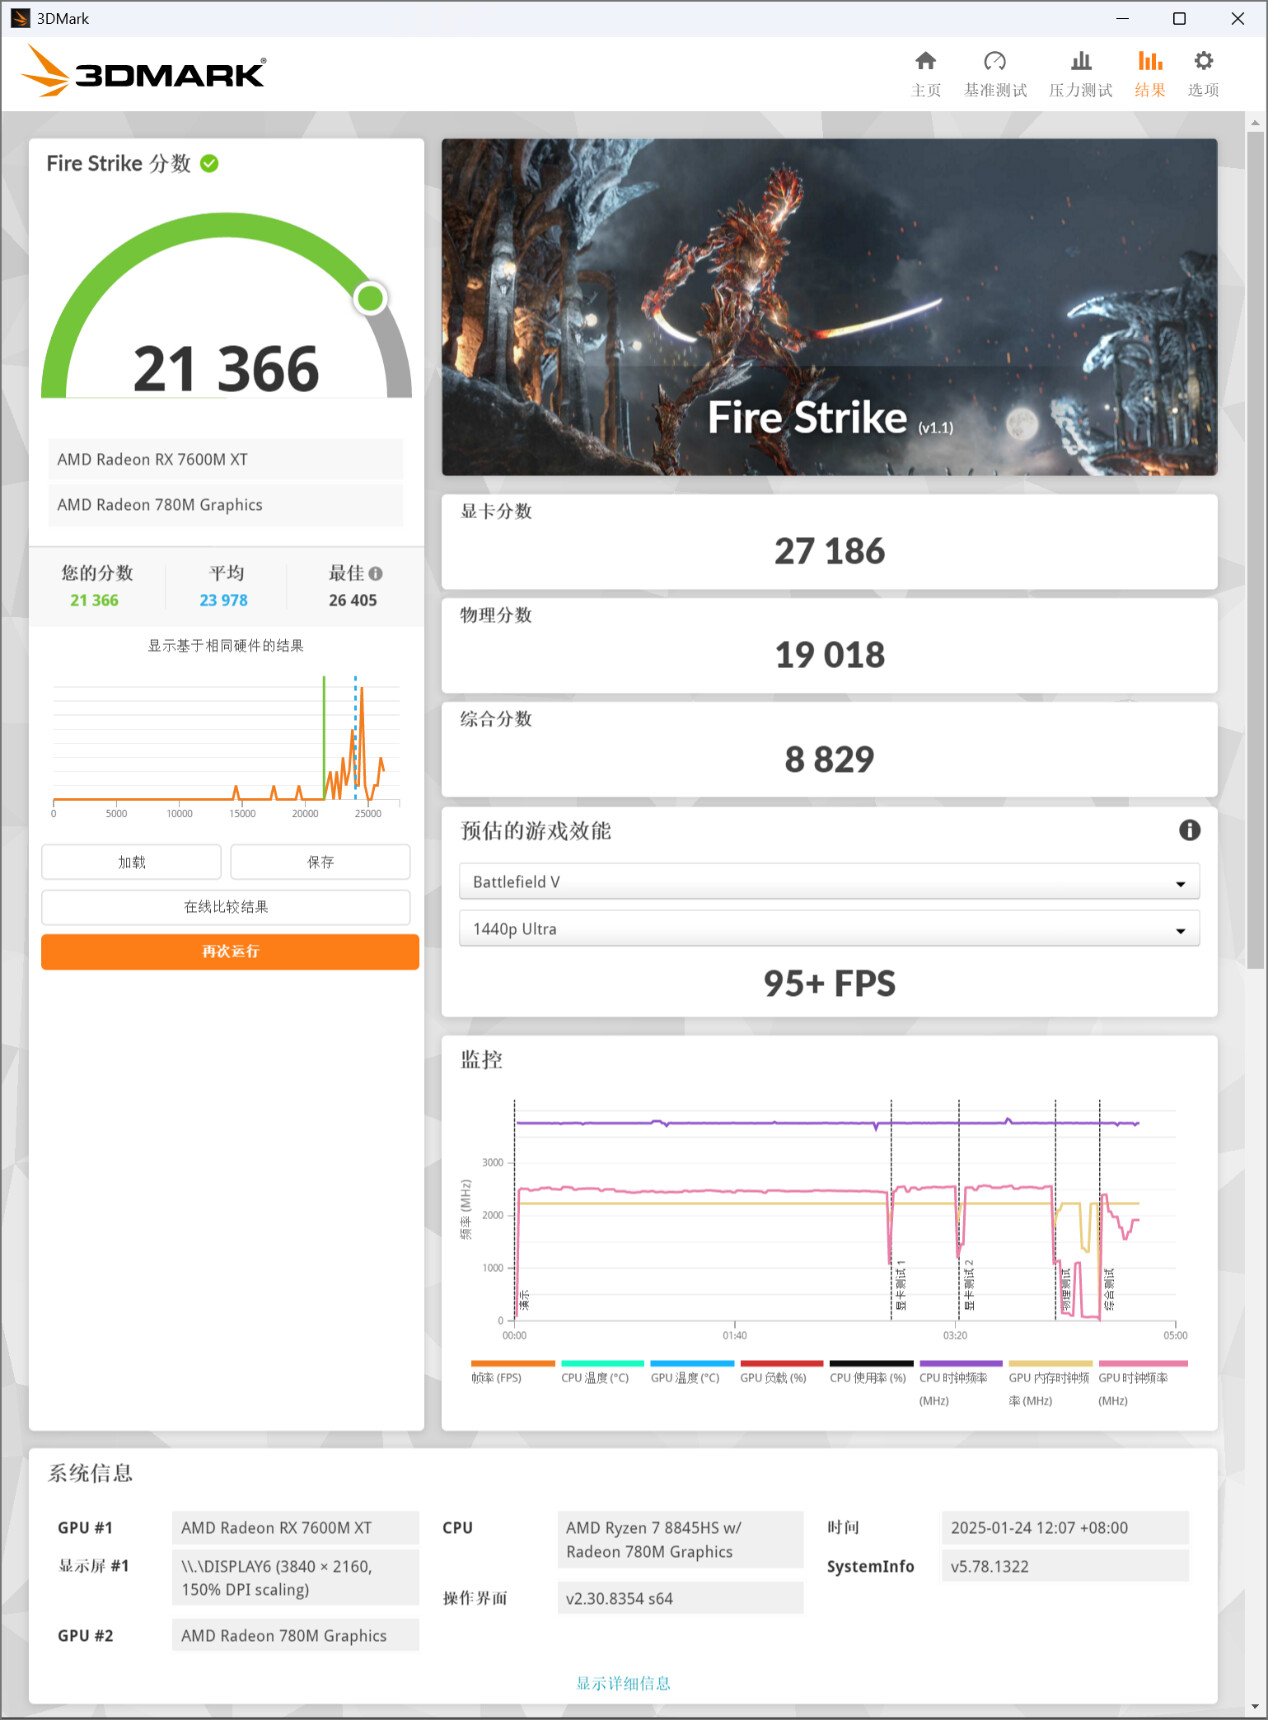The image size is (1268, 1720).
Task: Click the compare results online button
Action: (x=226, y=907)
